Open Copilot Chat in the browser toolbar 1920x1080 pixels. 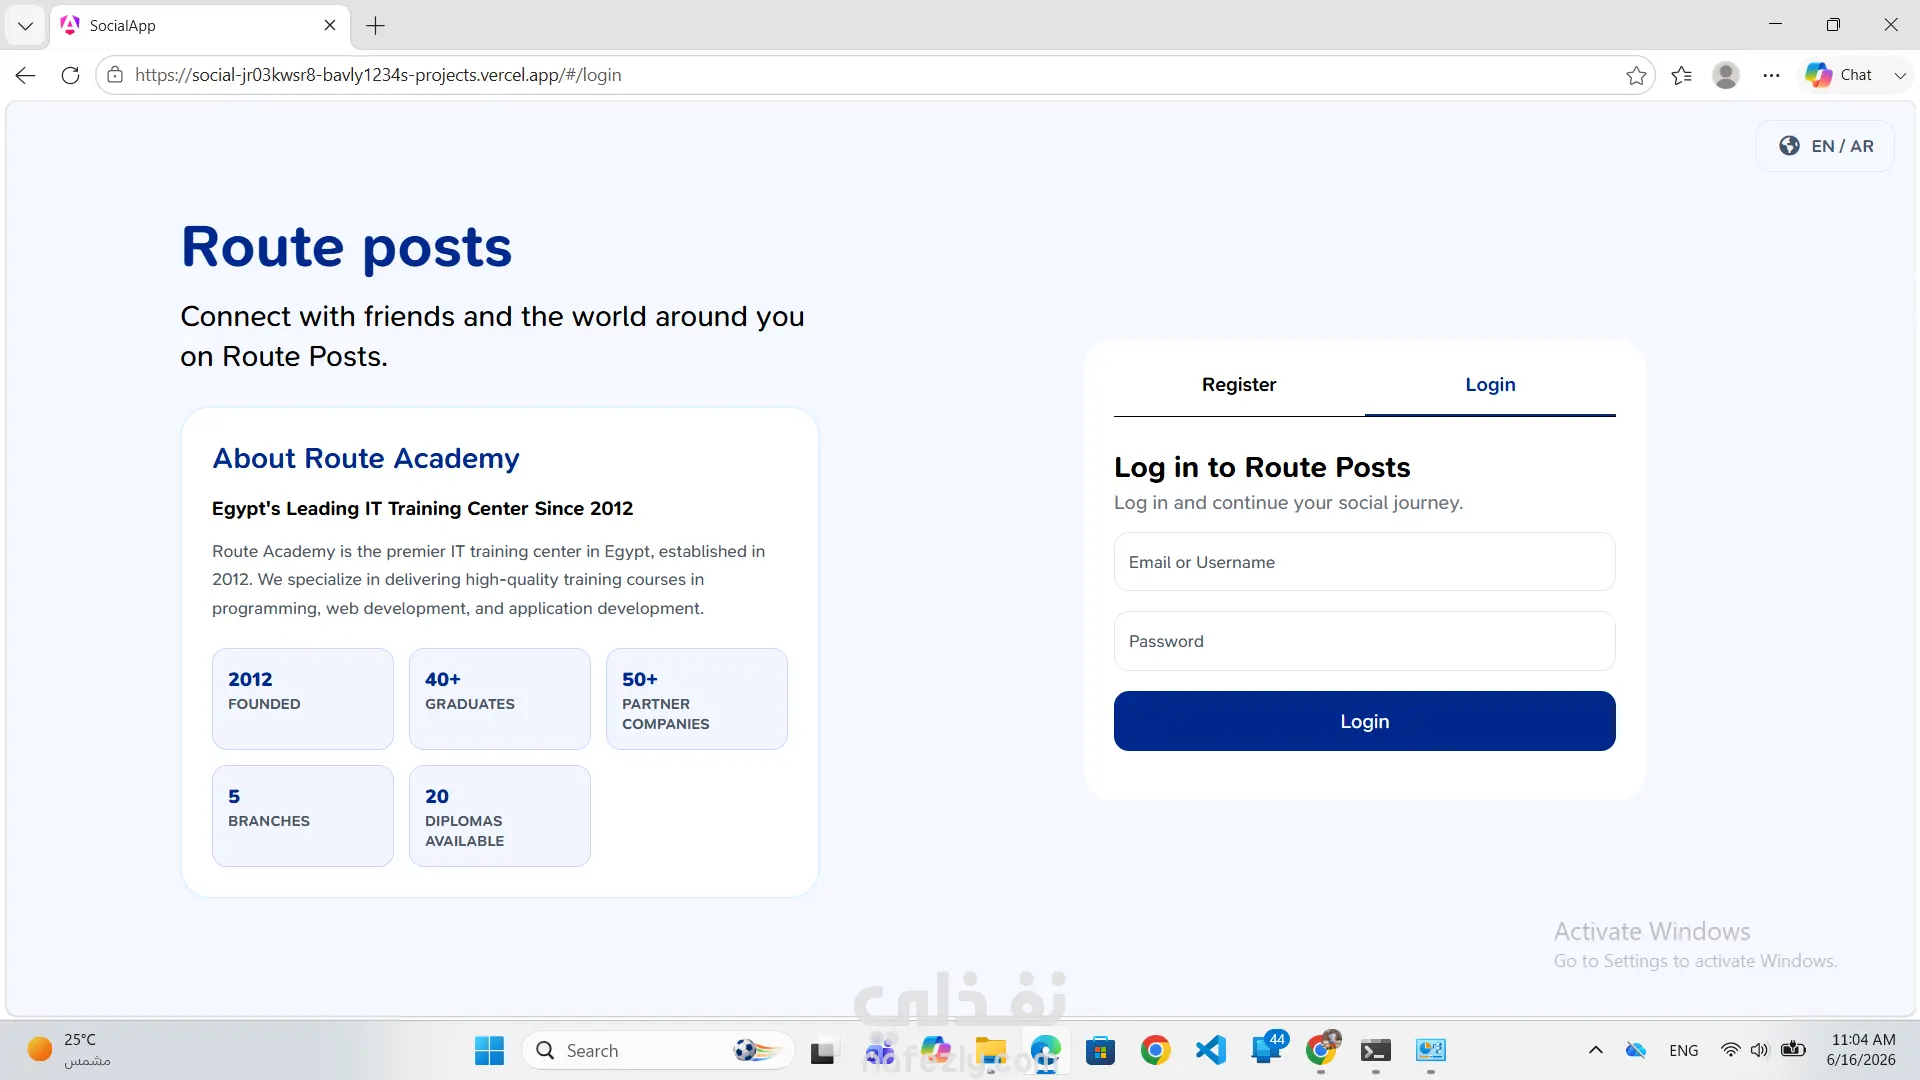tap(1838, 75)
